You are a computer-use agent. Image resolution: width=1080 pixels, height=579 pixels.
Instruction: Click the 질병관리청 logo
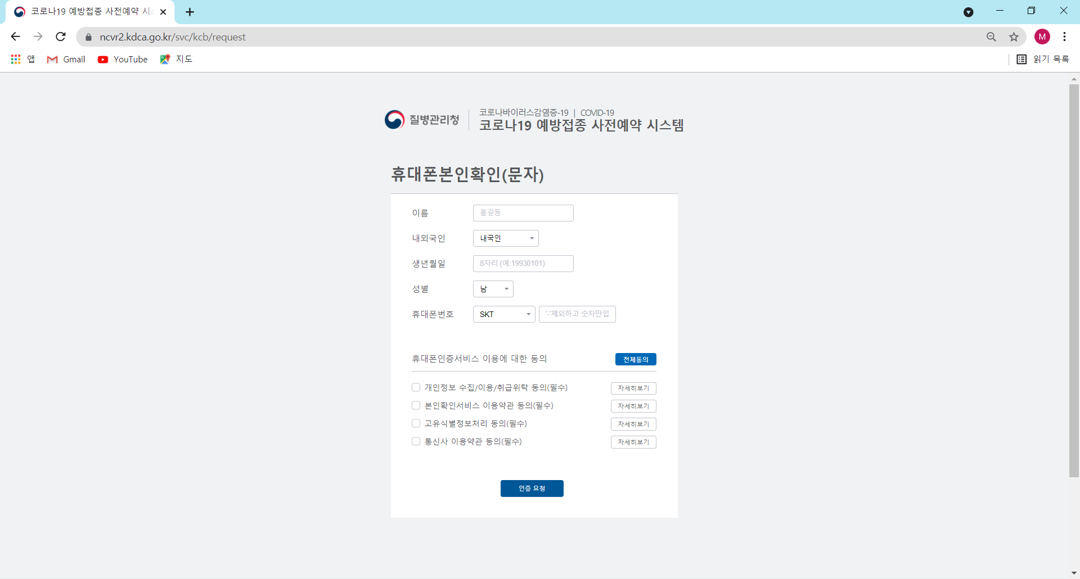click(422, 120)
